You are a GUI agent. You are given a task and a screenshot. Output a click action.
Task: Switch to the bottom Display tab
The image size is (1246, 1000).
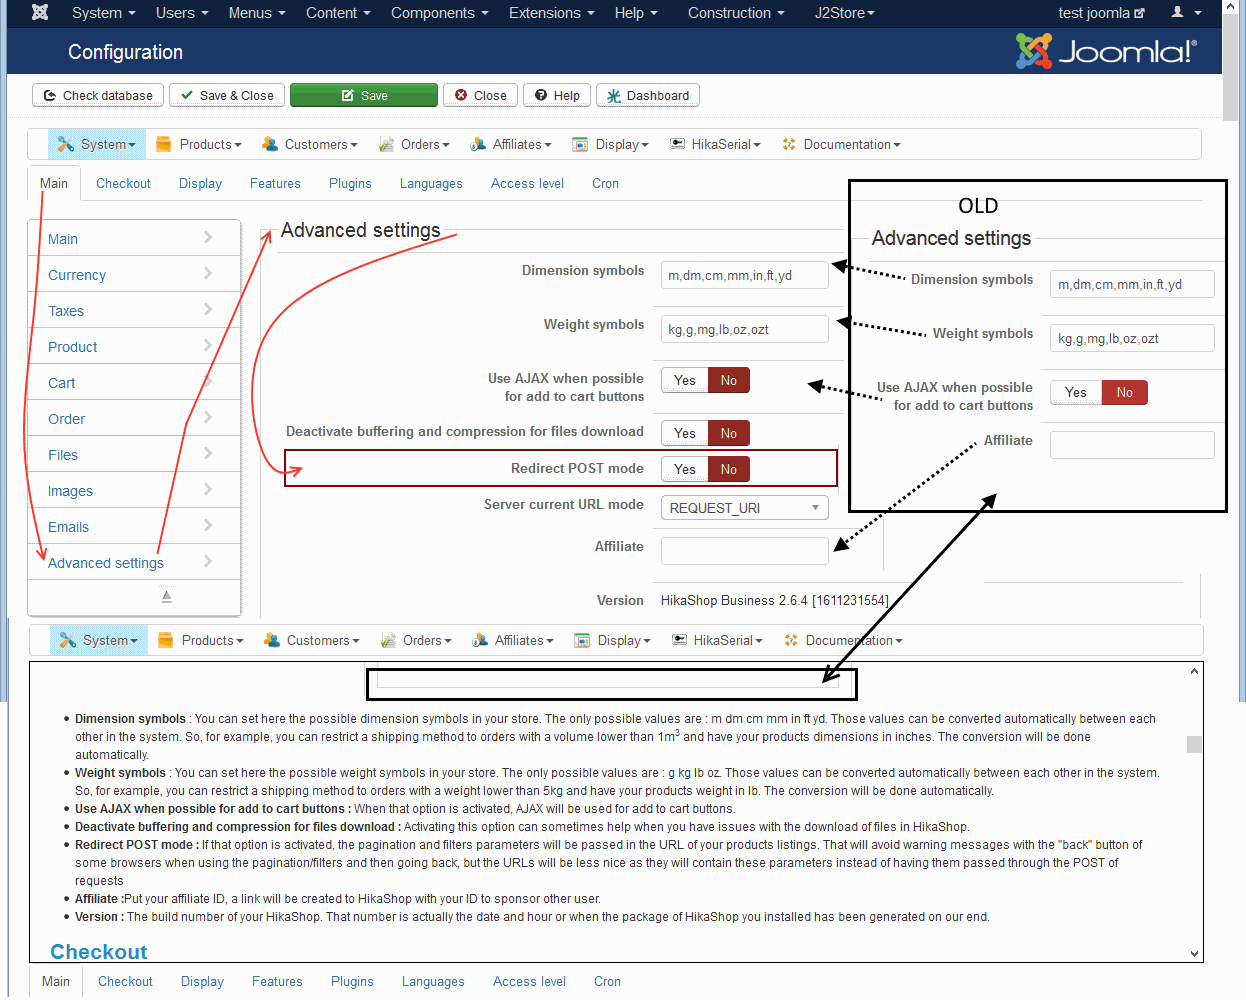pyautogui.click(x=202, y=981)
